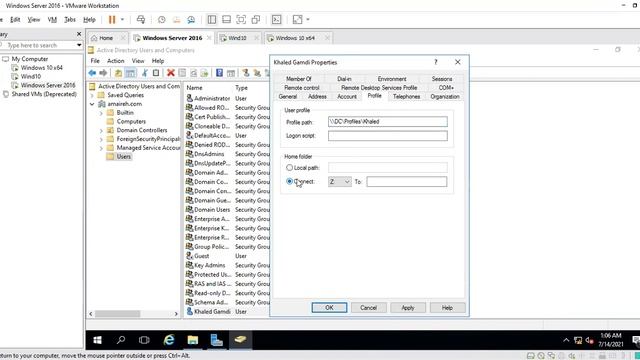Viewport: 640px width, 360px height.
Task: Open the VM menu in VMware
Action: 52,20
